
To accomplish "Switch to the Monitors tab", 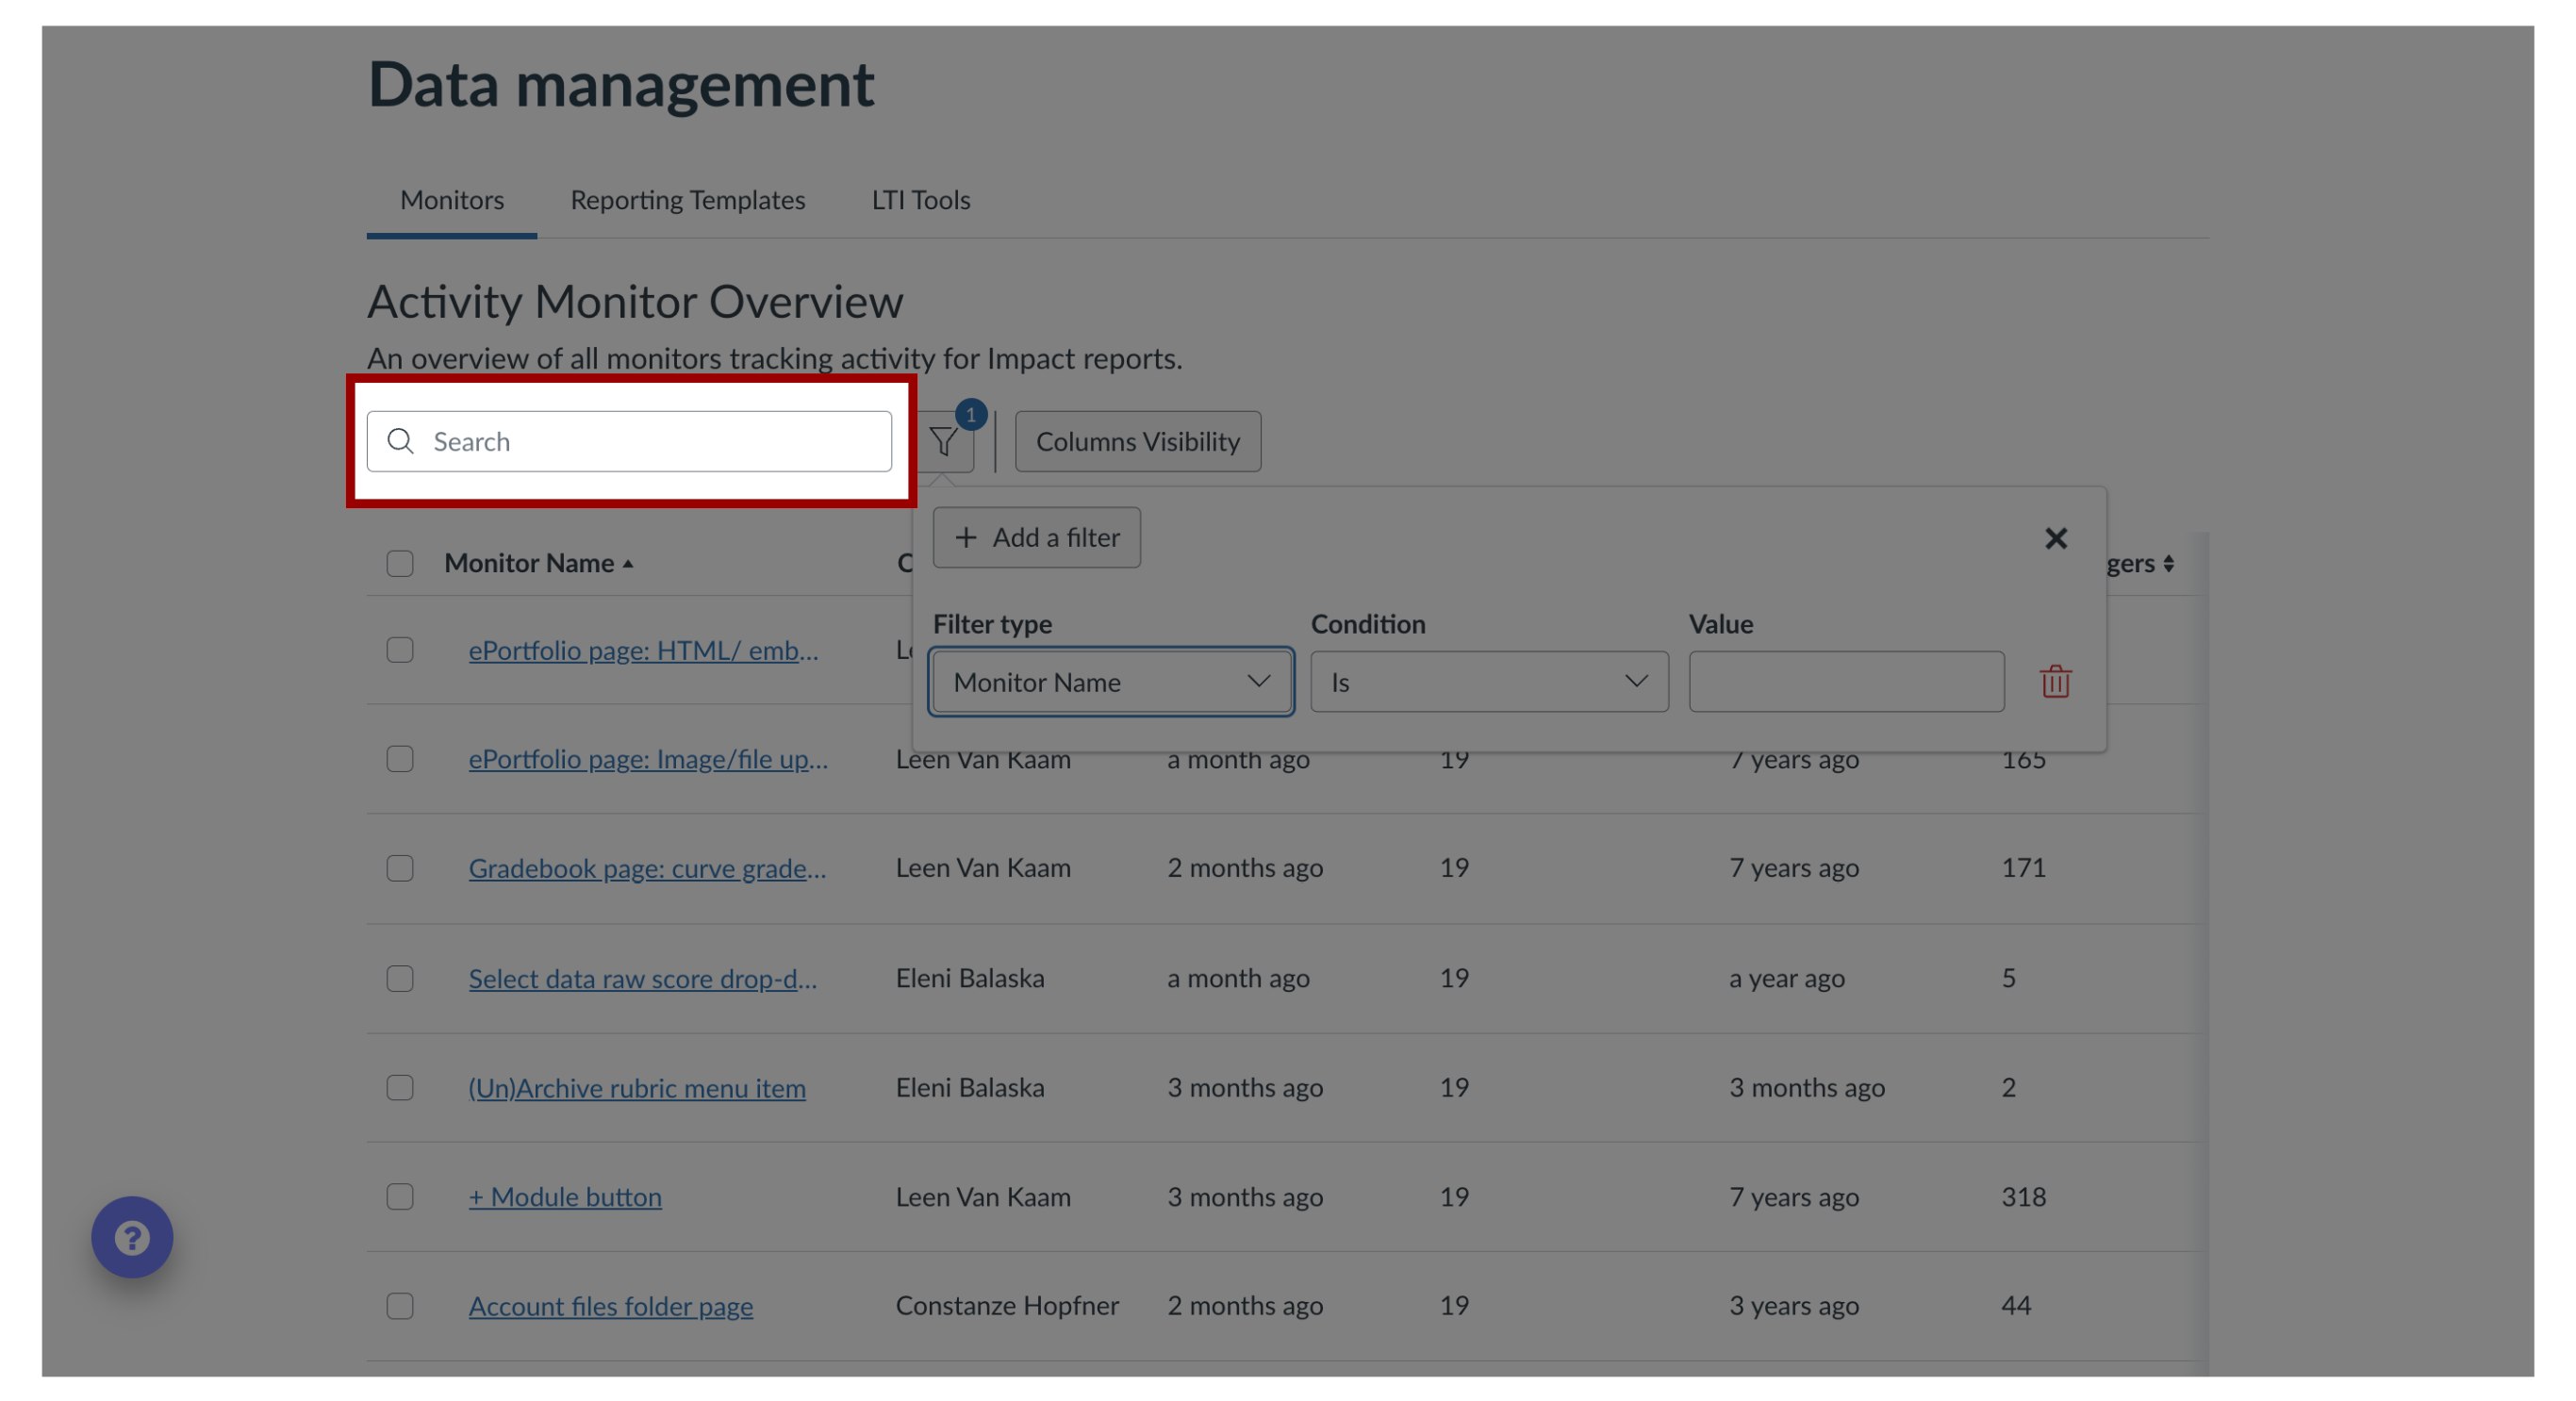I will coord(452,200).
